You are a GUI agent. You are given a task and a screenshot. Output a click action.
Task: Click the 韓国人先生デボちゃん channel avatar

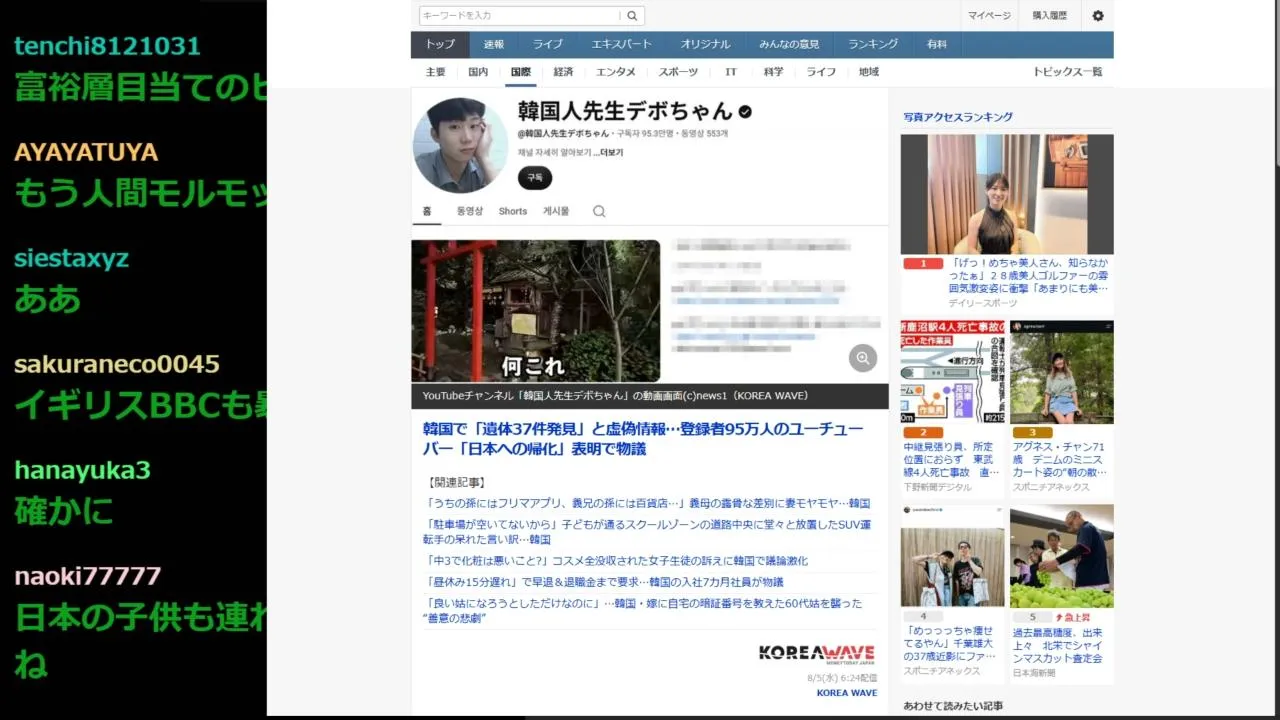pyautogui.click(x=461, y=145)
